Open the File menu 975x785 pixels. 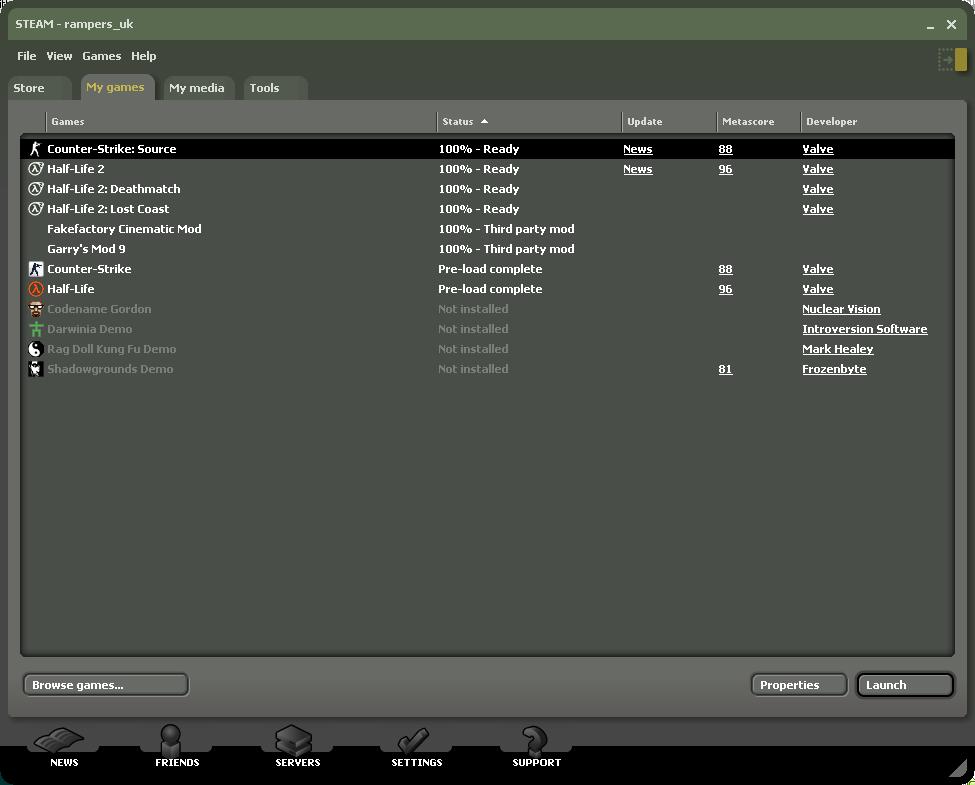coord(26,56)
